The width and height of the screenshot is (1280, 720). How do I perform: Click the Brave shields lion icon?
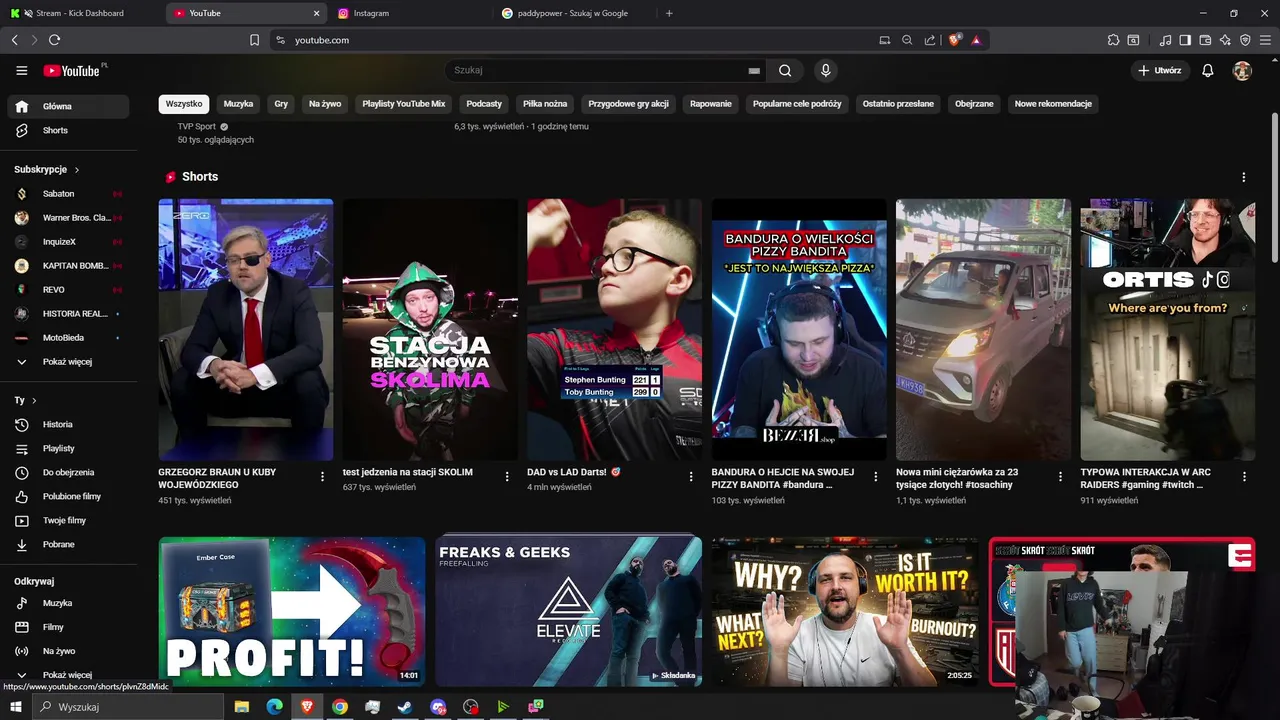point(954,40)
